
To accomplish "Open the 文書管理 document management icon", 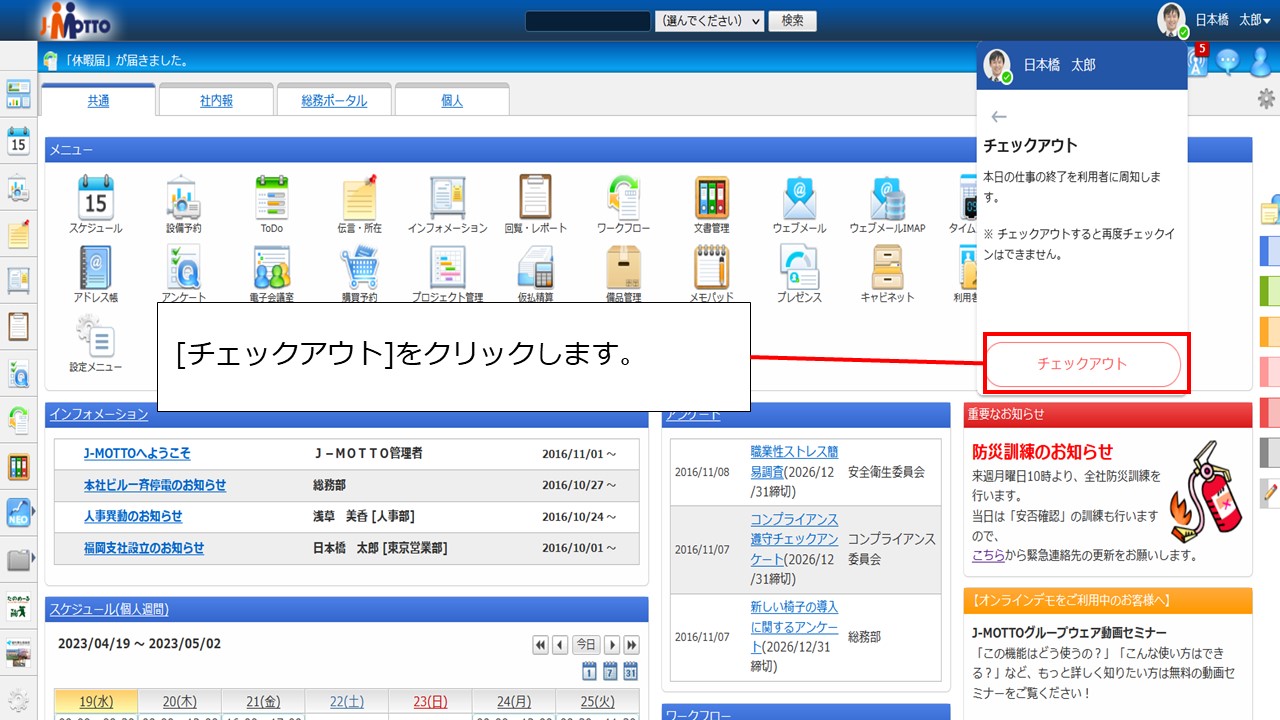I will coord(711,198).
